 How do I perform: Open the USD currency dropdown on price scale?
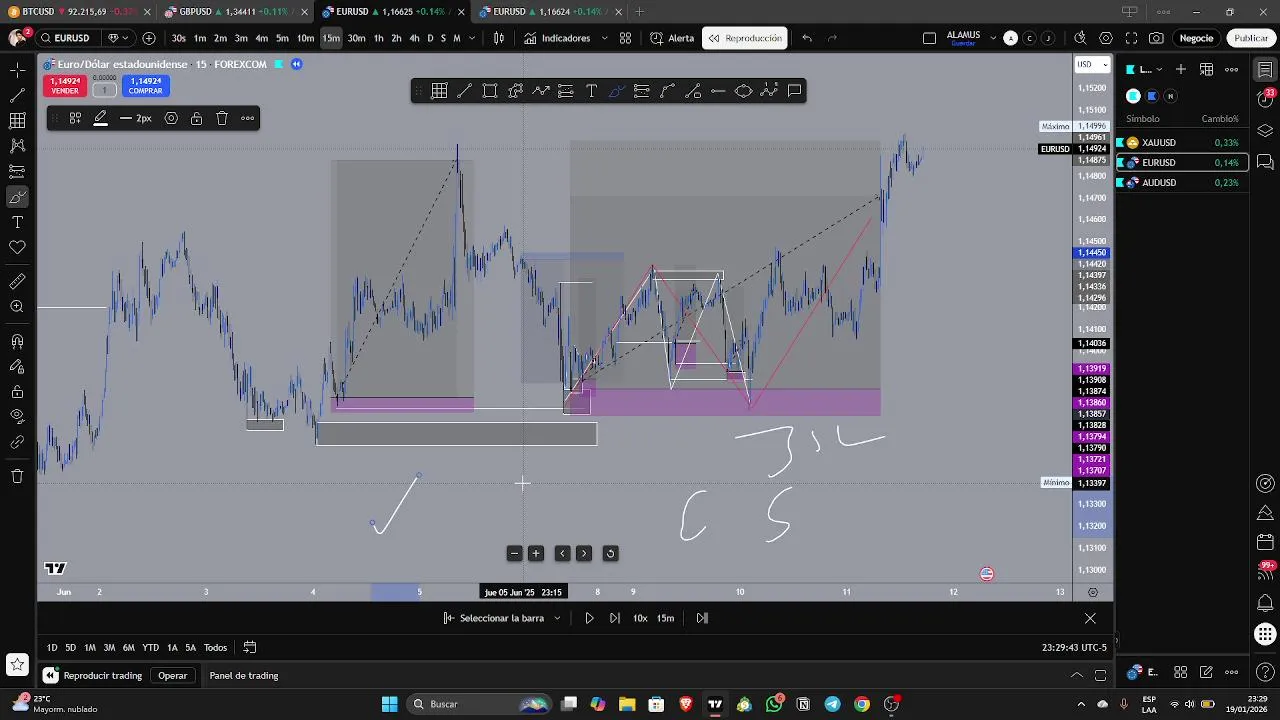point(1092,64)
